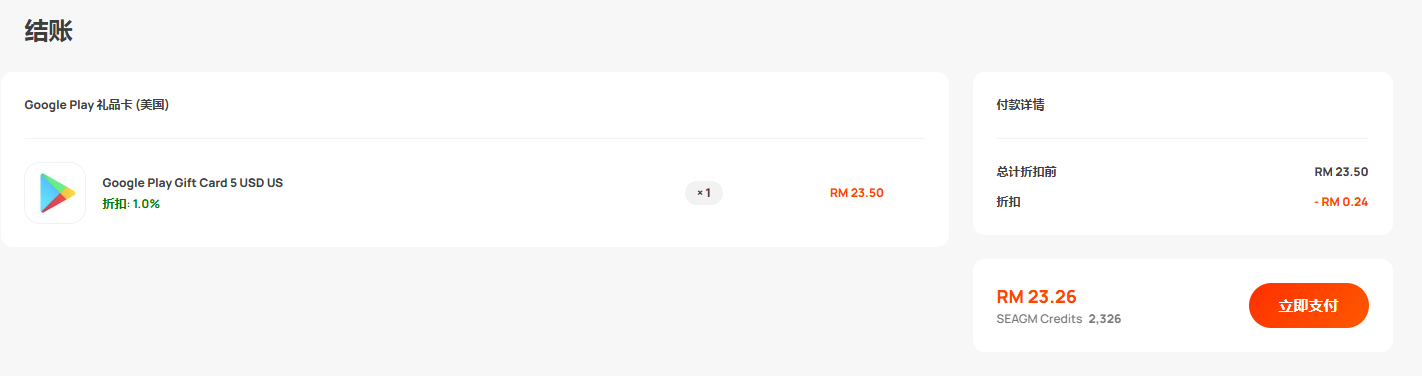Open Google Play Gift Card 5 USD US product name
Screen dimensions: 1422x376
click(193, 183)
